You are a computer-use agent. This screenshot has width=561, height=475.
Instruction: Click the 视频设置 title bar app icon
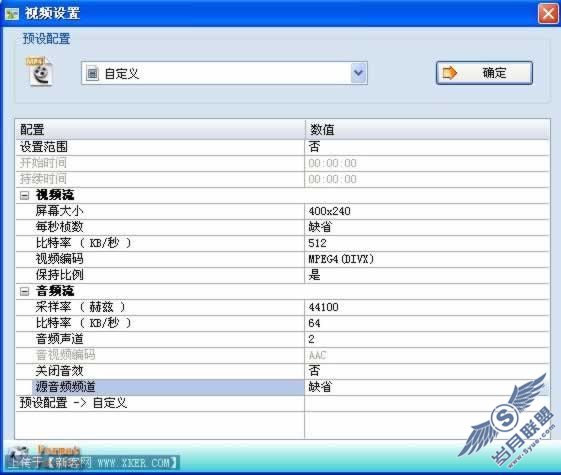[x=12, y=14]
